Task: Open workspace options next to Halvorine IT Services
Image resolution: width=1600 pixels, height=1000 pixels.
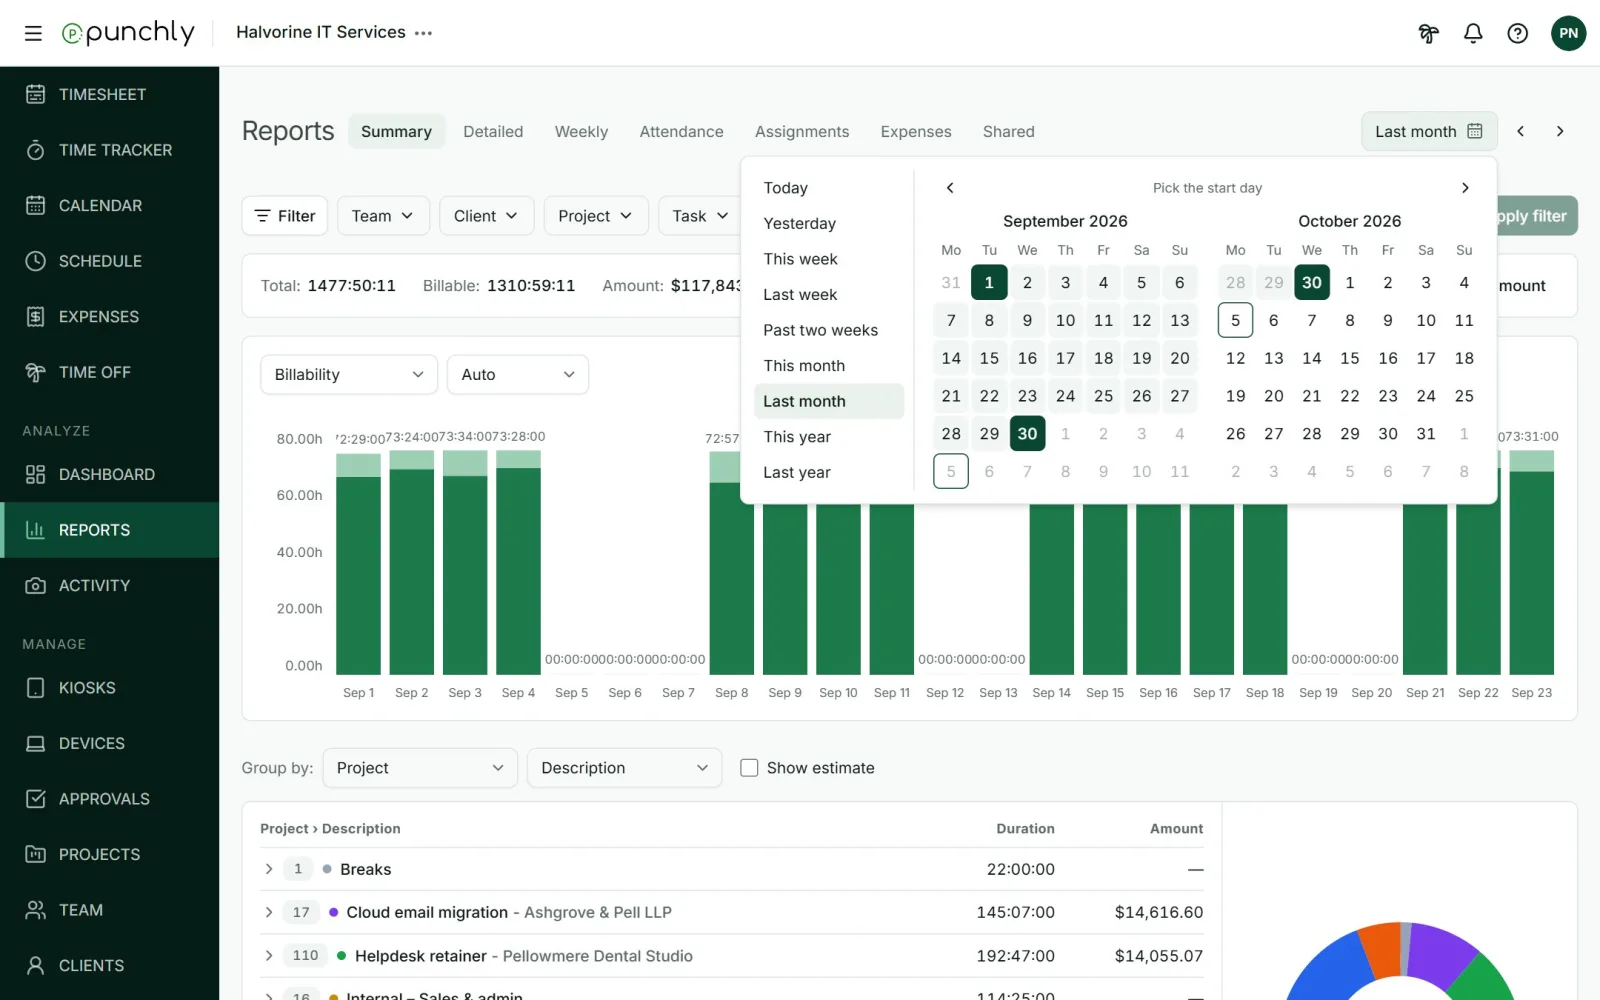Action: (424, 33)
